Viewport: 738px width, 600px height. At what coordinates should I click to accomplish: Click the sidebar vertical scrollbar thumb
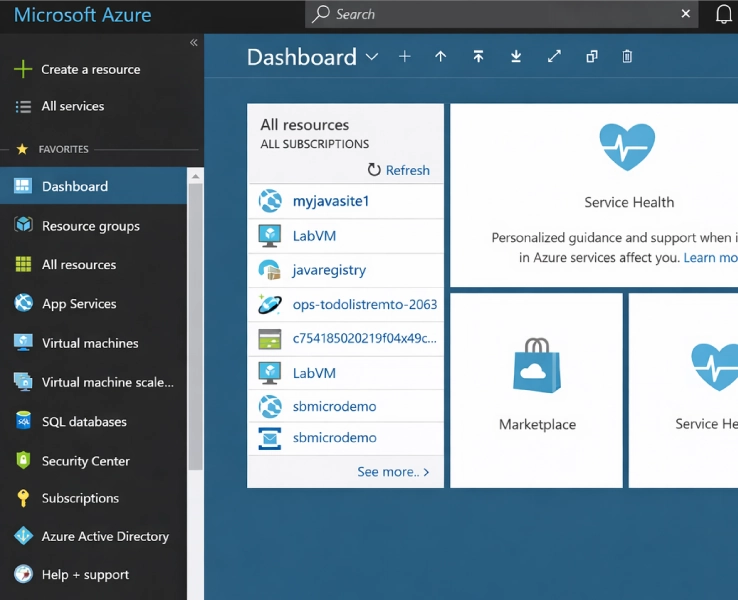tap(195, 326)
